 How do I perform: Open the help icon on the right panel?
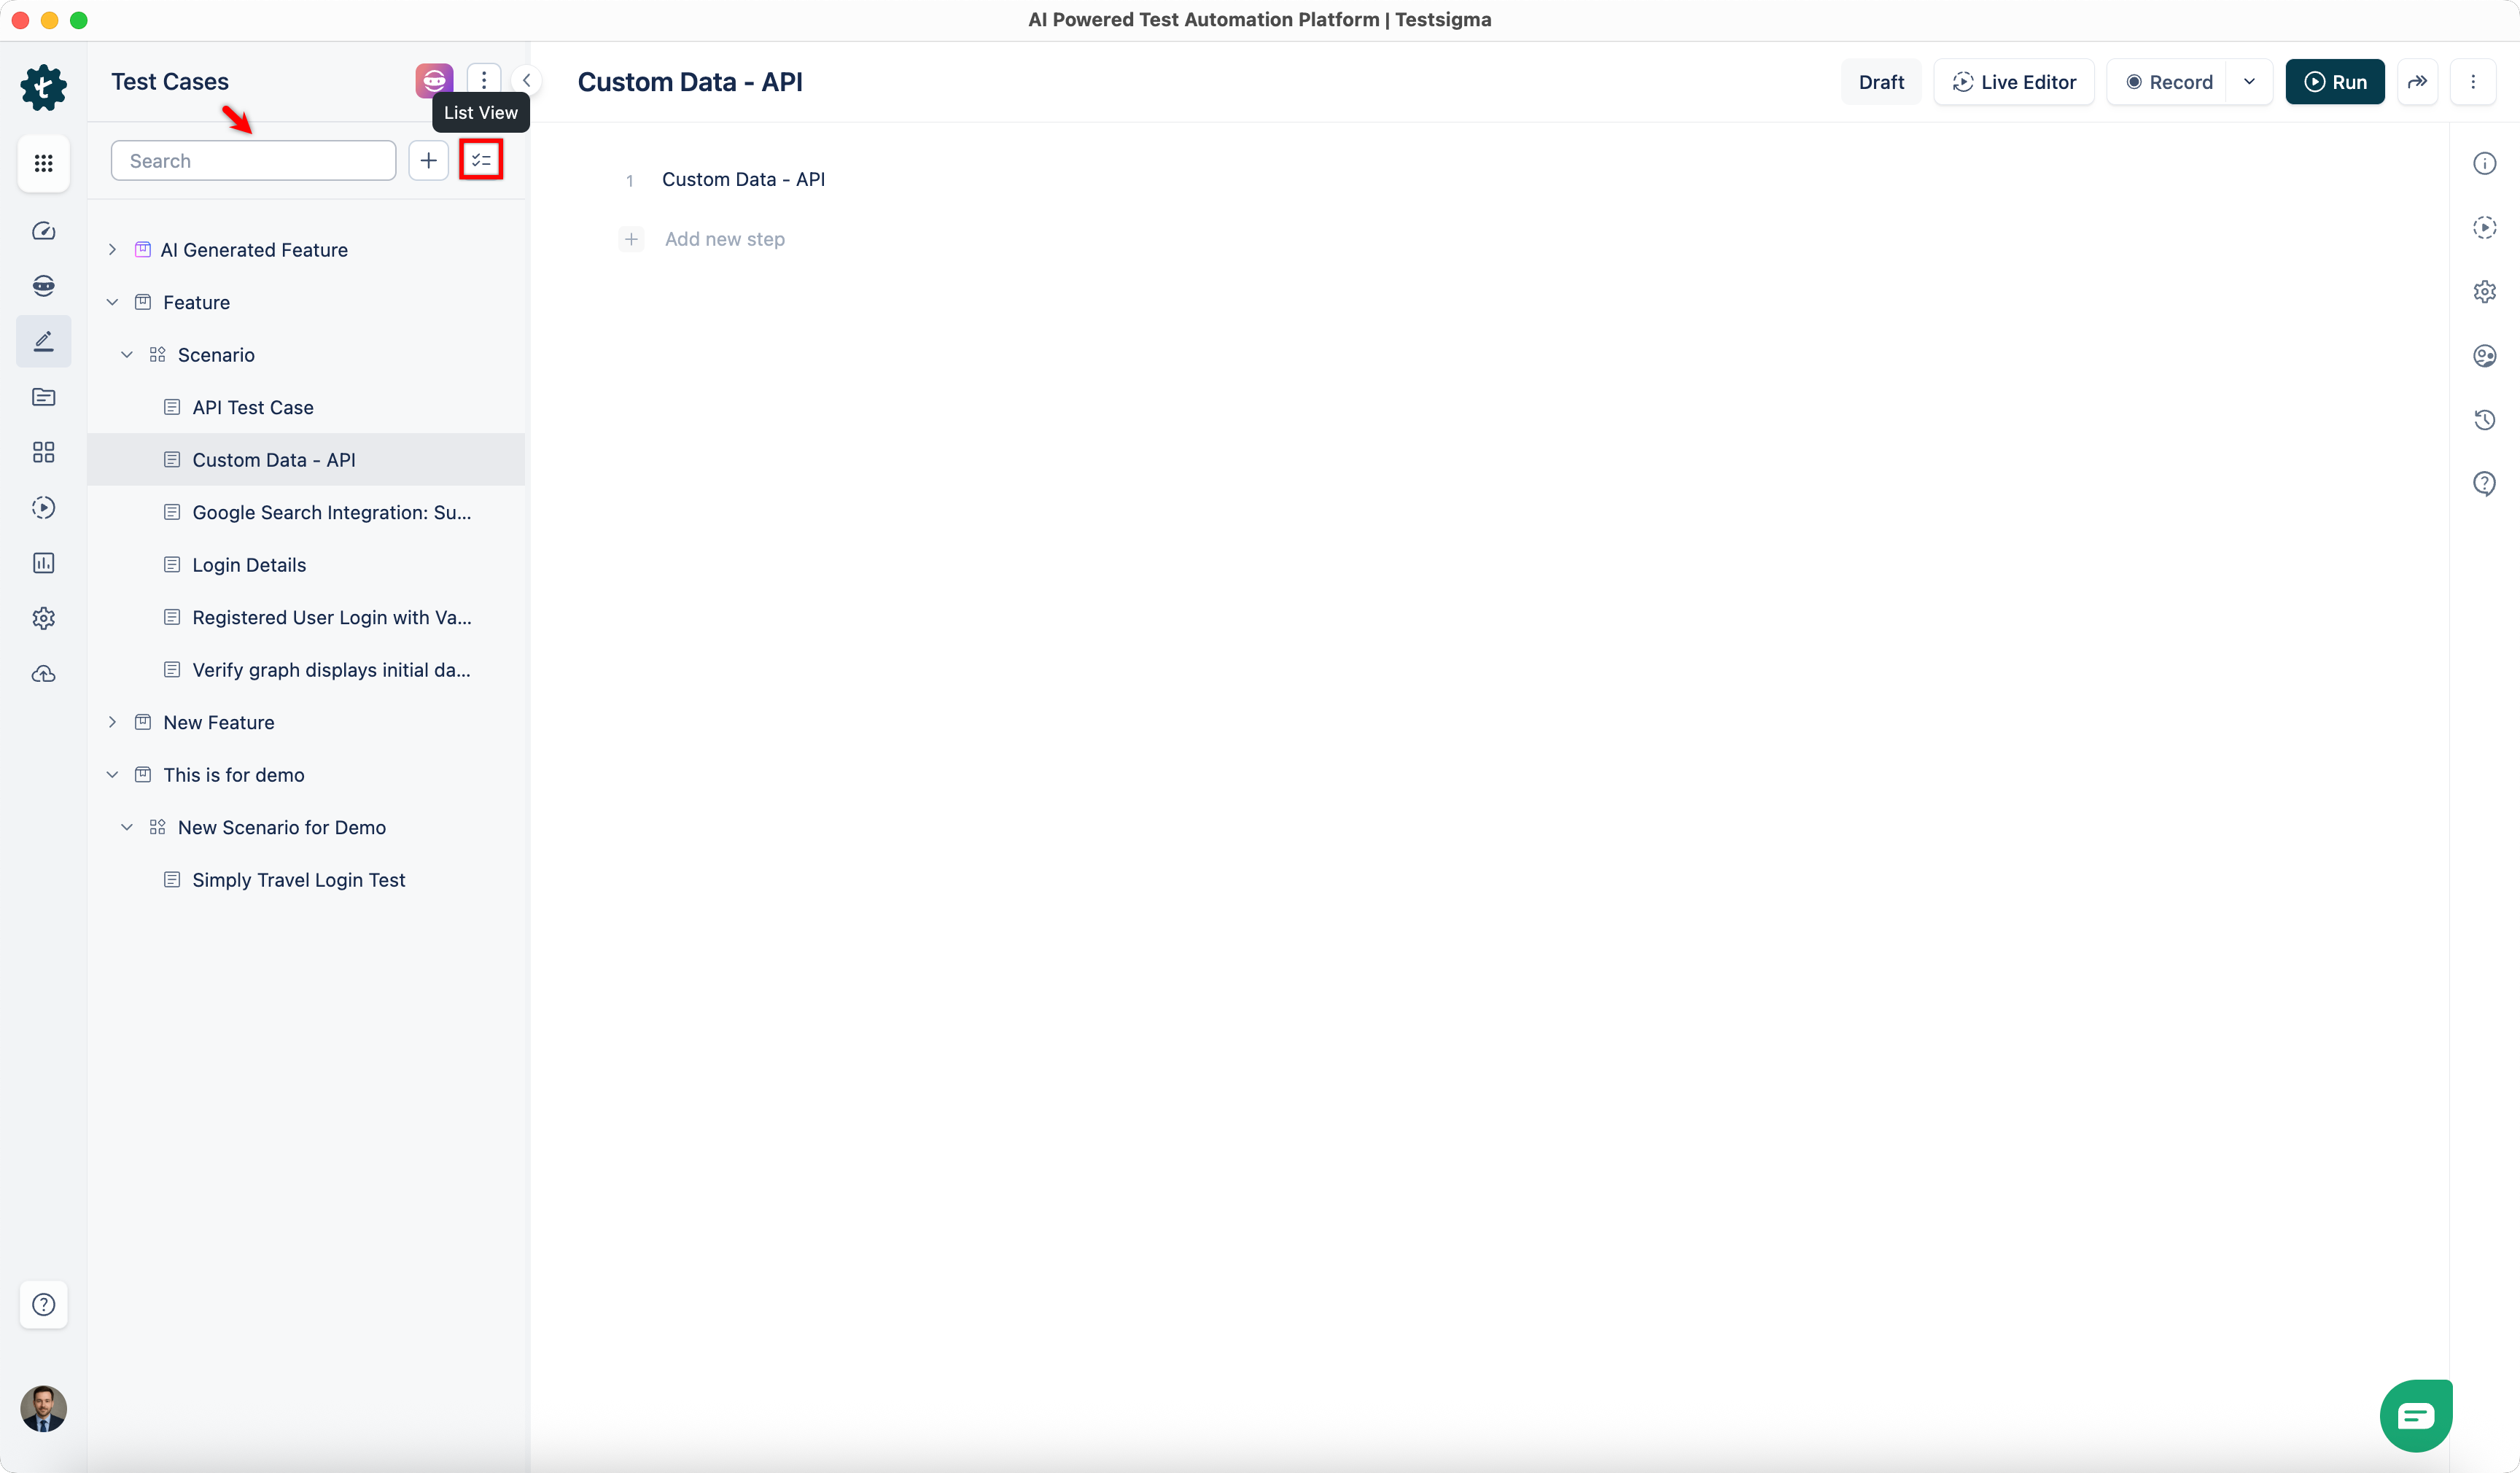click(2486, 483)
